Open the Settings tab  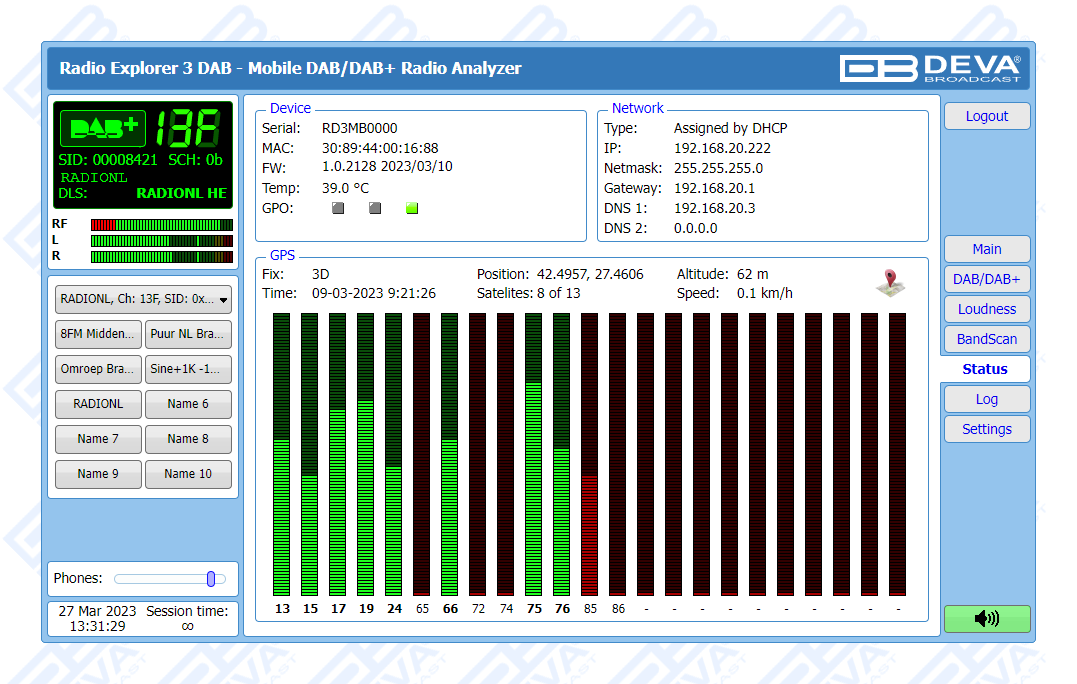click(986, 429)
